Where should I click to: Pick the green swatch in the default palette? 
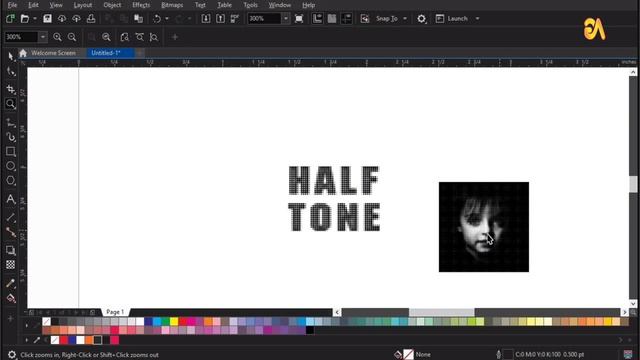pyautogui.click(x=165, y=322)
